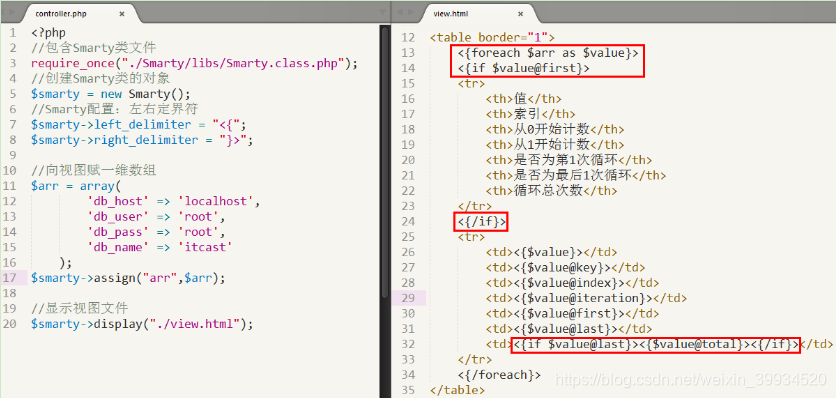The width and height of the screenshot is (836, 398).
Task: Click the 'db_pass' => 'root' line
Action: coord(156,232)
